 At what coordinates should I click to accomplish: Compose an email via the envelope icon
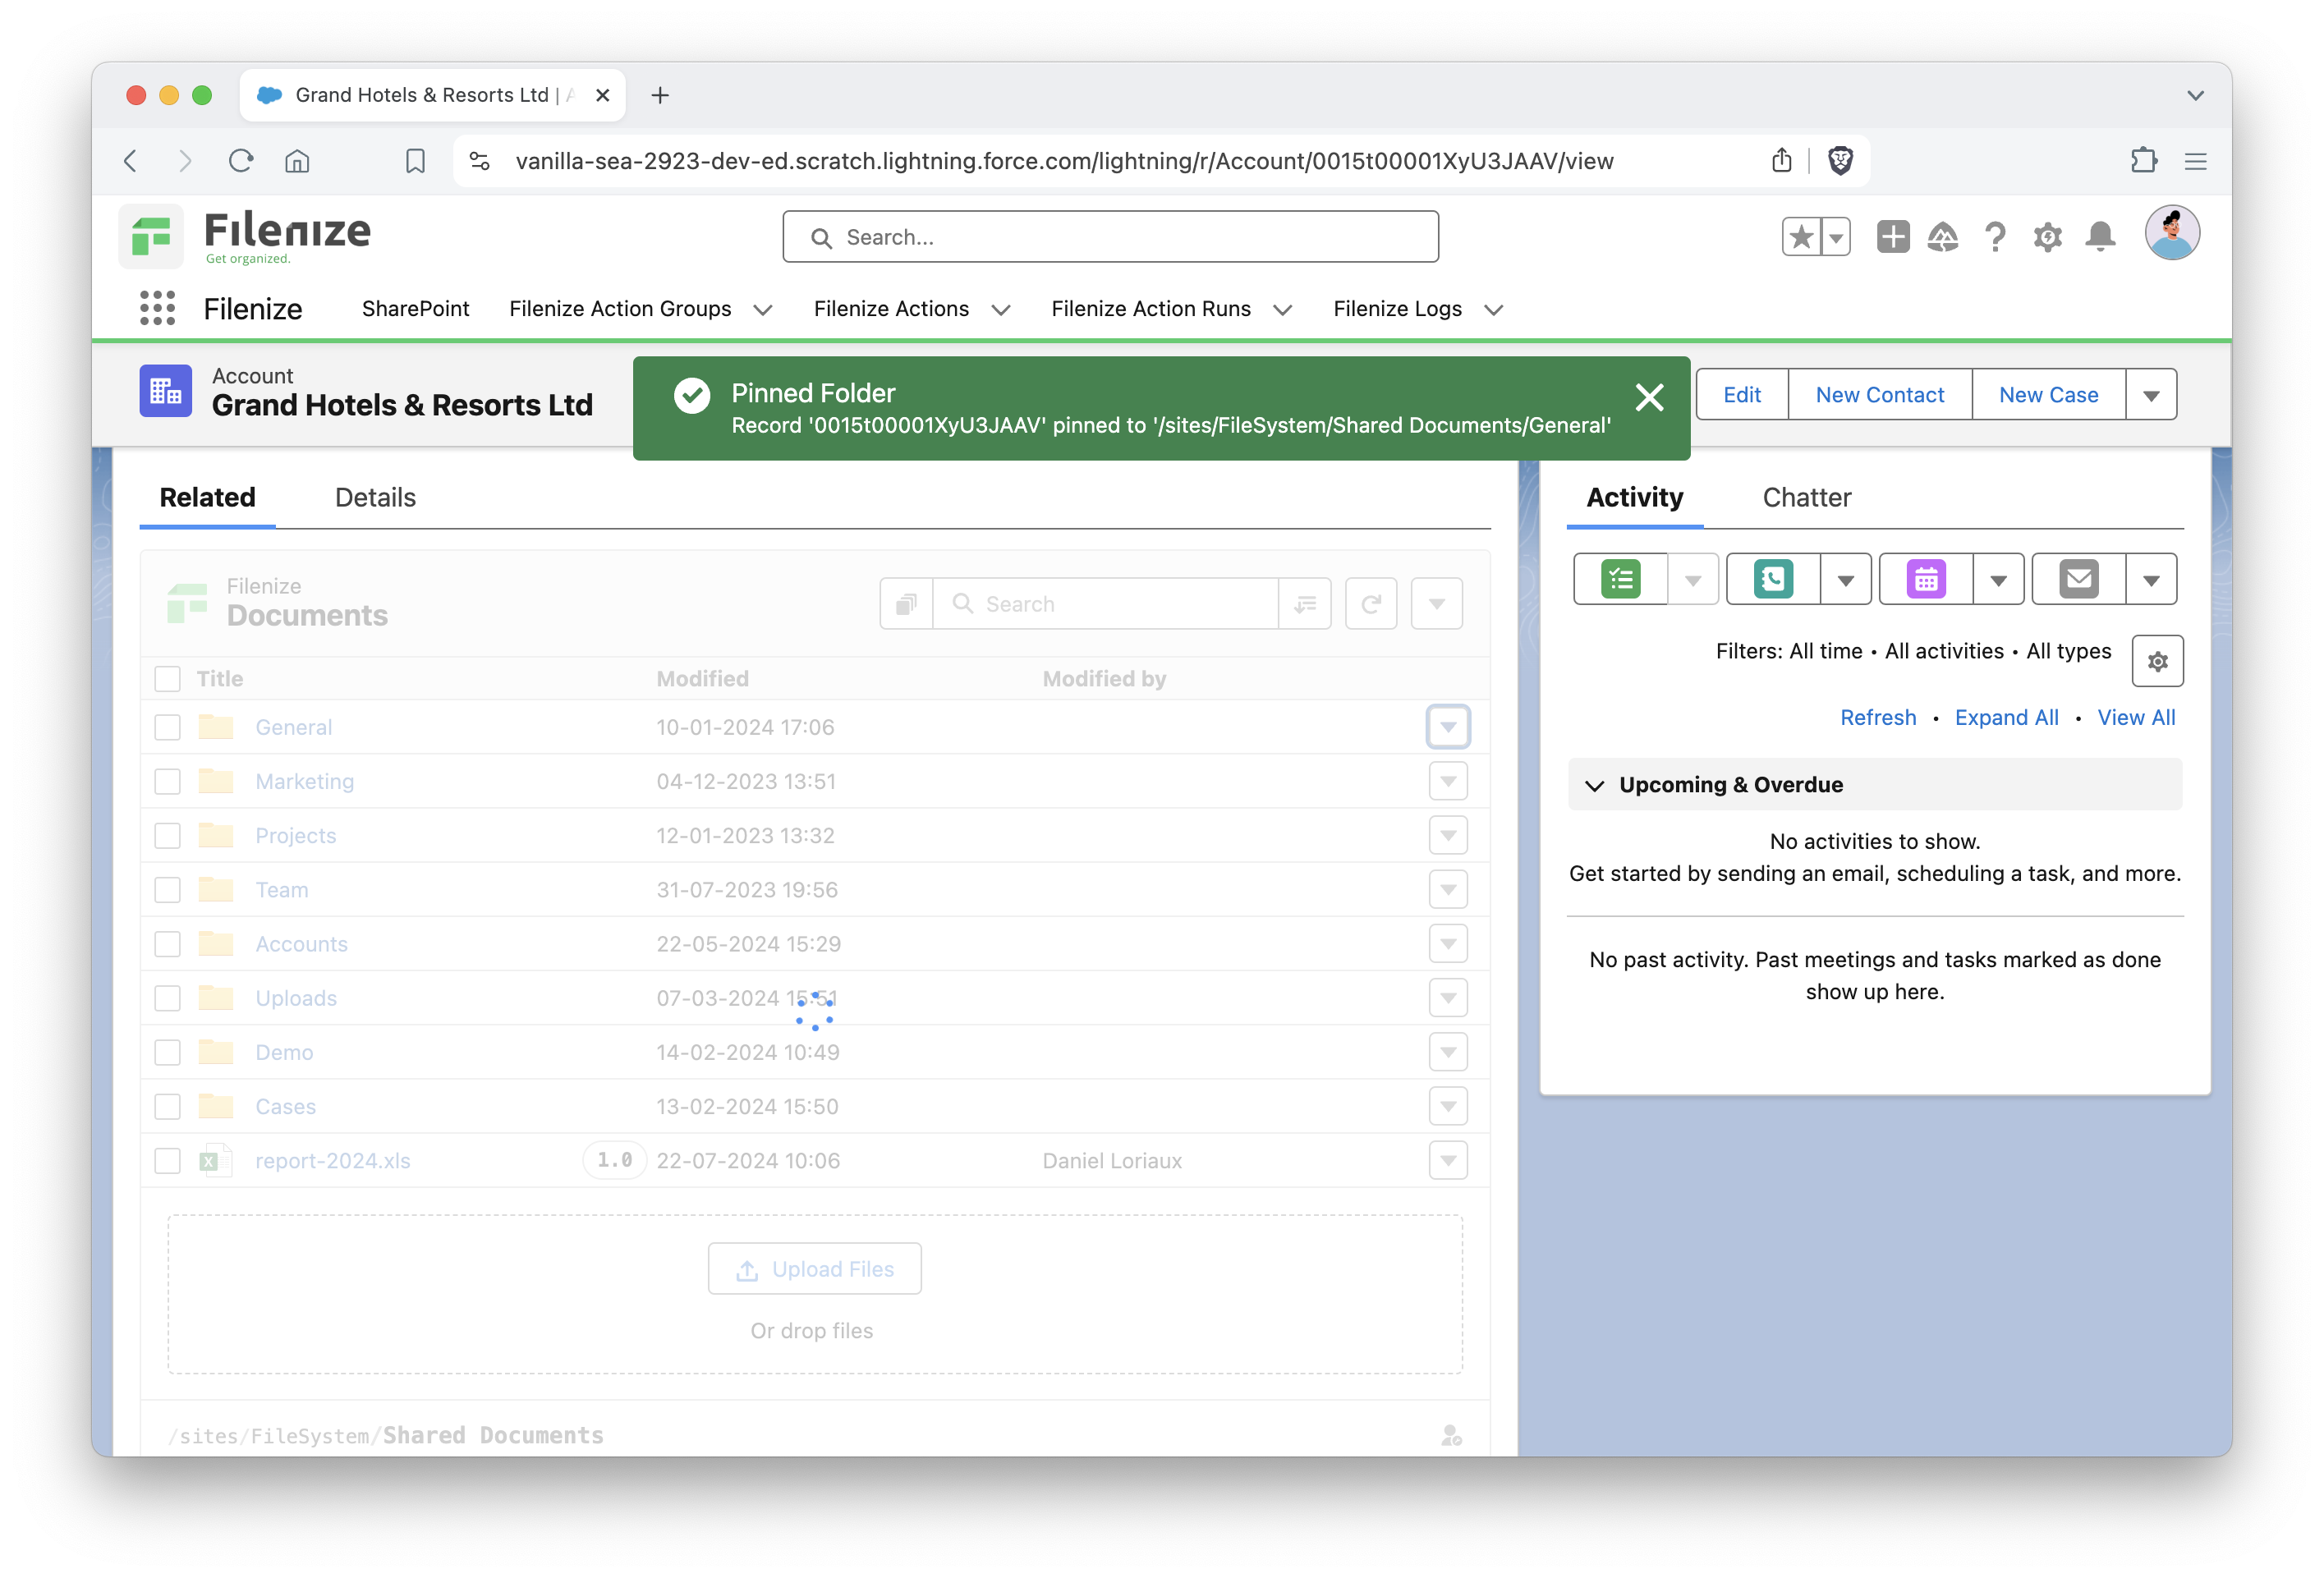(2079, 578)
